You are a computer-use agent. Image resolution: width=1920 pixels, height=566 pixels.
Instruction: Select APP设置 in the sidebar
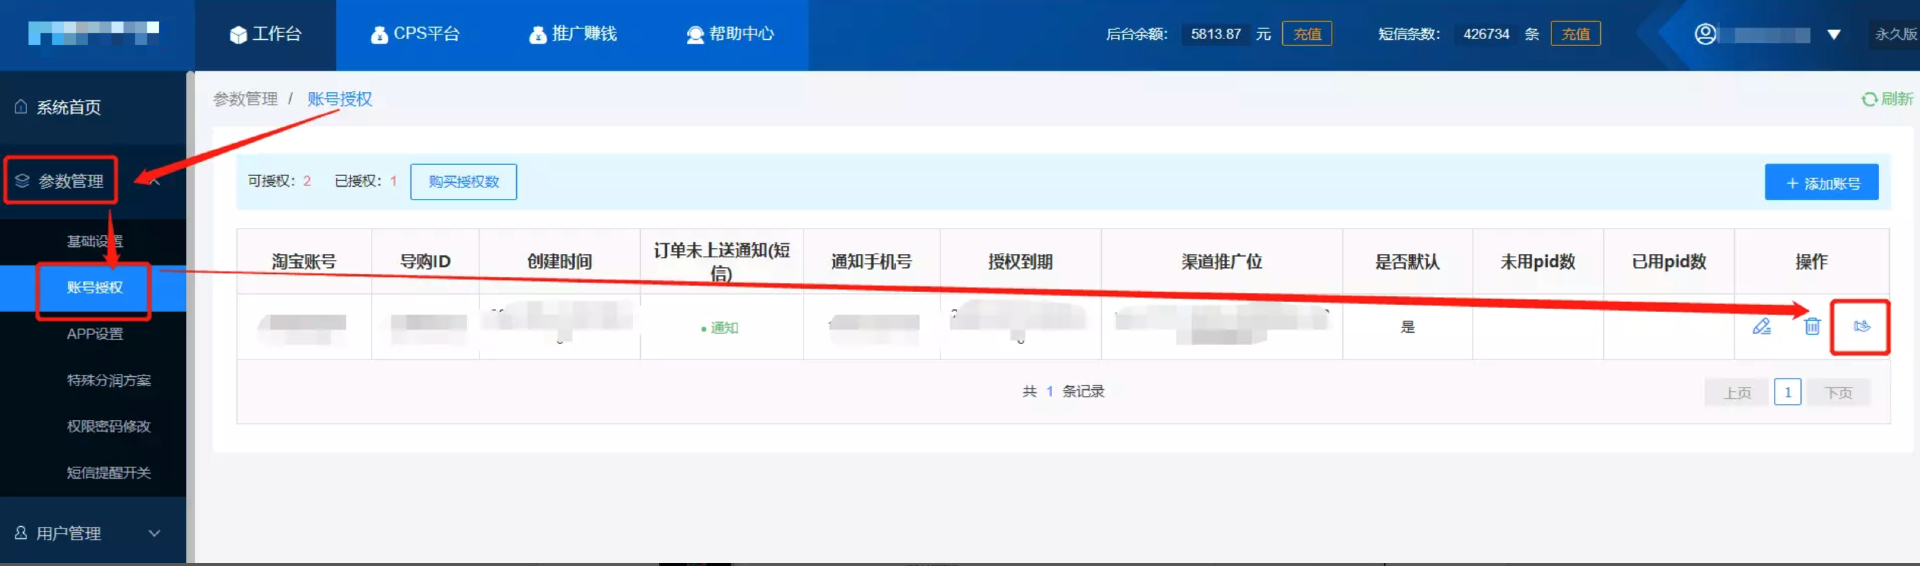pos(95,334)
